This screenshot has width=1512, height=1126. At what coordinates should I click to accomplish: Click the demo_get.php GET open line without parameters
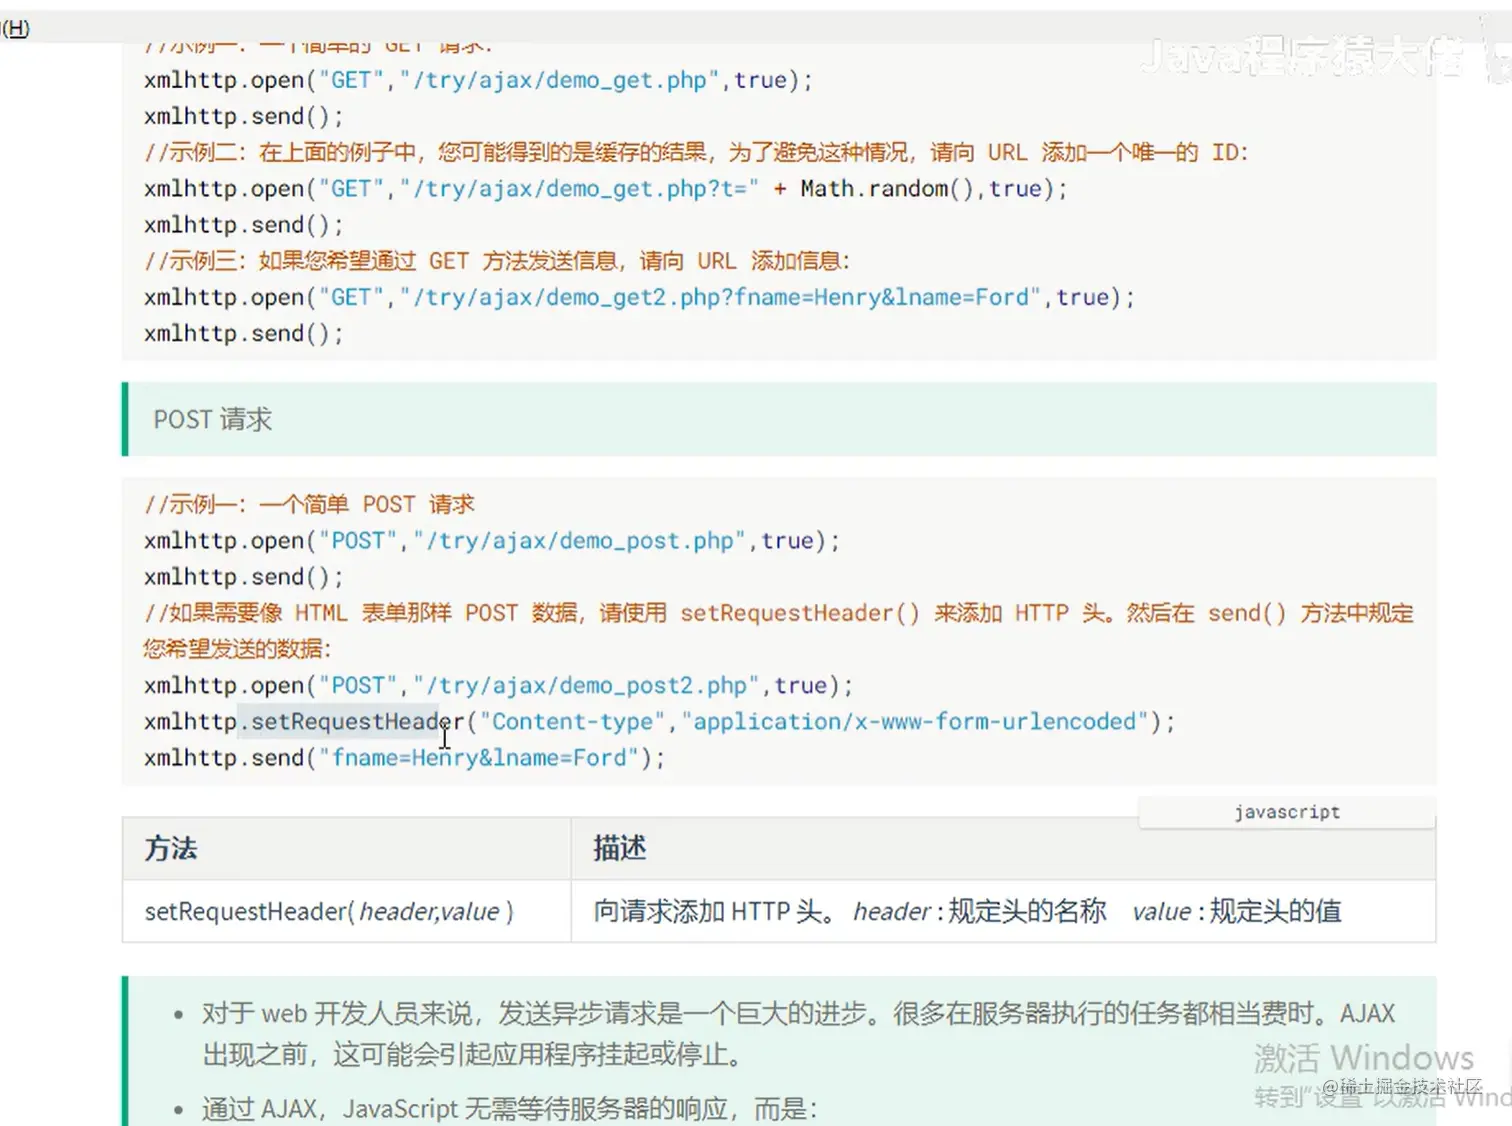478,80
